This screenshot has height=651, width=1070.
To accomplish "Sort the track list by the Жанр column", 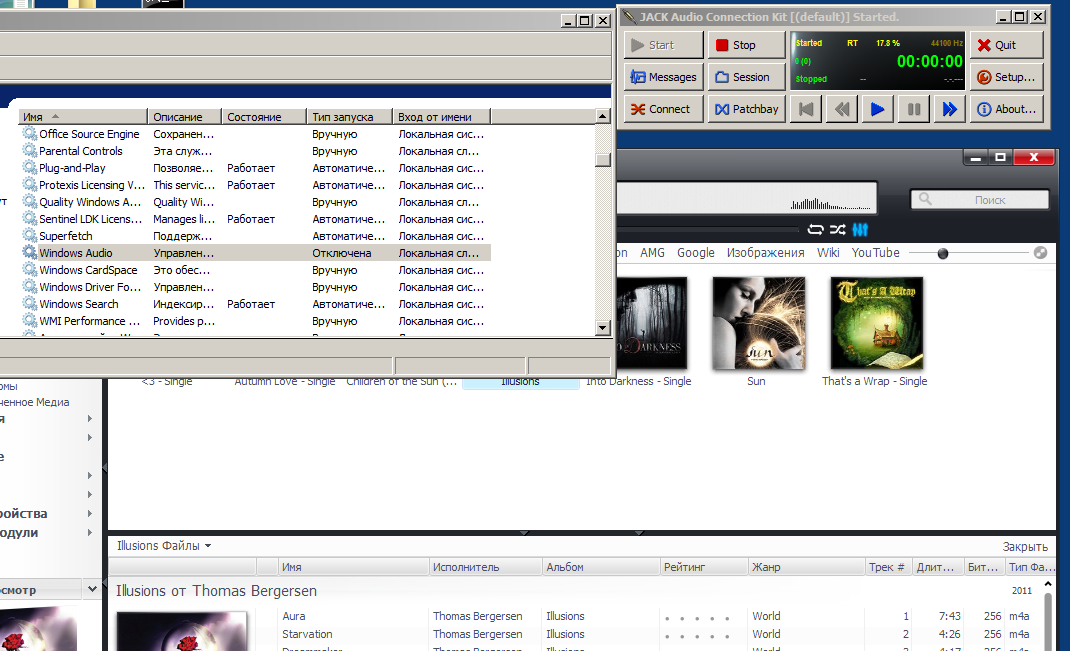I will point(807,567).
